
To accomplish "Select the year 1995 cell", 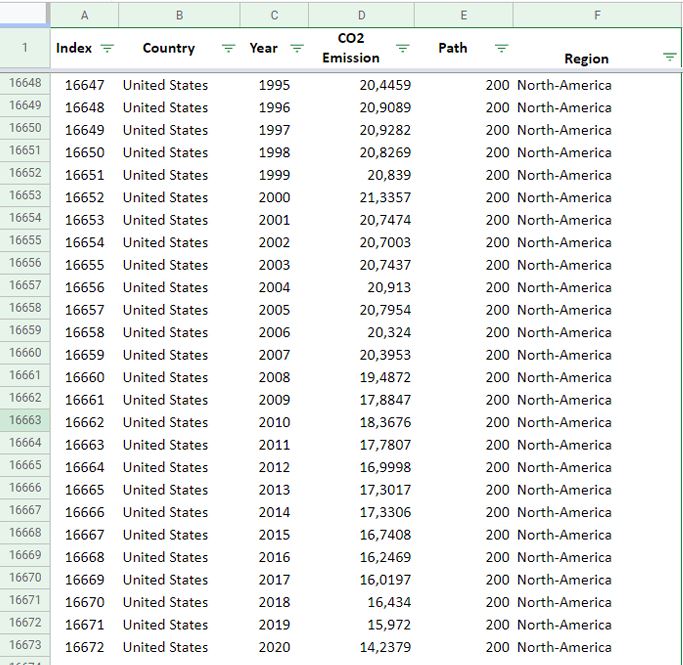I will click(274, 85).
